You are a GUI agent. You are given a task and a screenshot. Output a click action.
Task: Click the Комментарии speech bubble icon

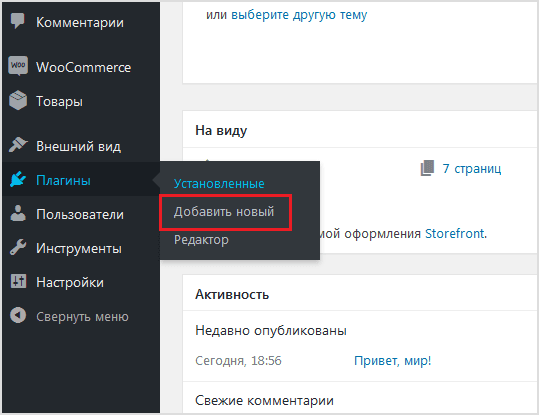click(18, 21)
